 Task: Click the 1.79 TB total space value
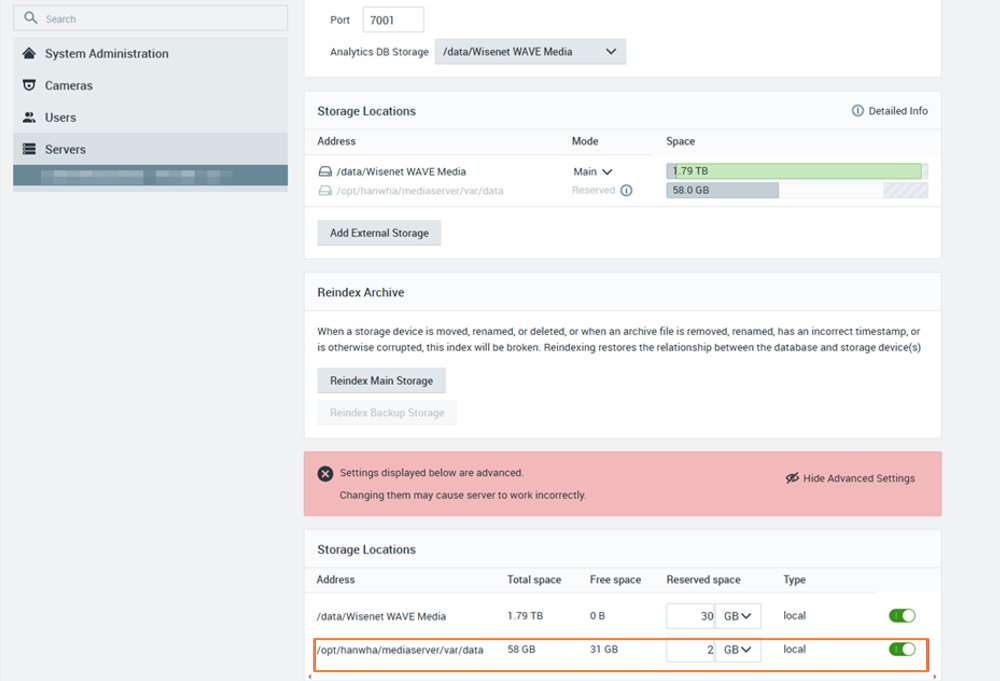pos(525,616)
